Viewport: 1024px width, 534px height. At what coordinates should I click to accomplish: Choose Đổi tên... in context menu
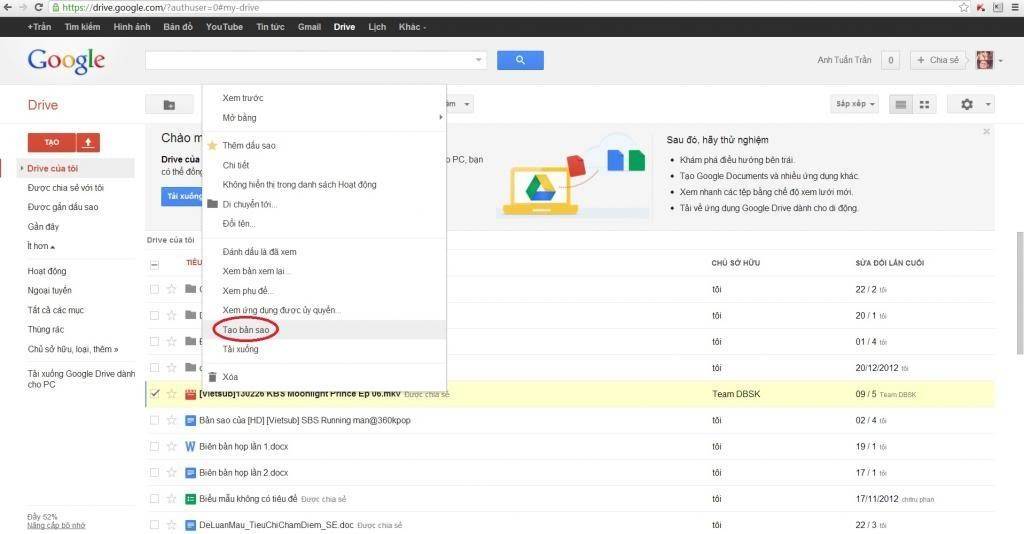tap(238, 223)
